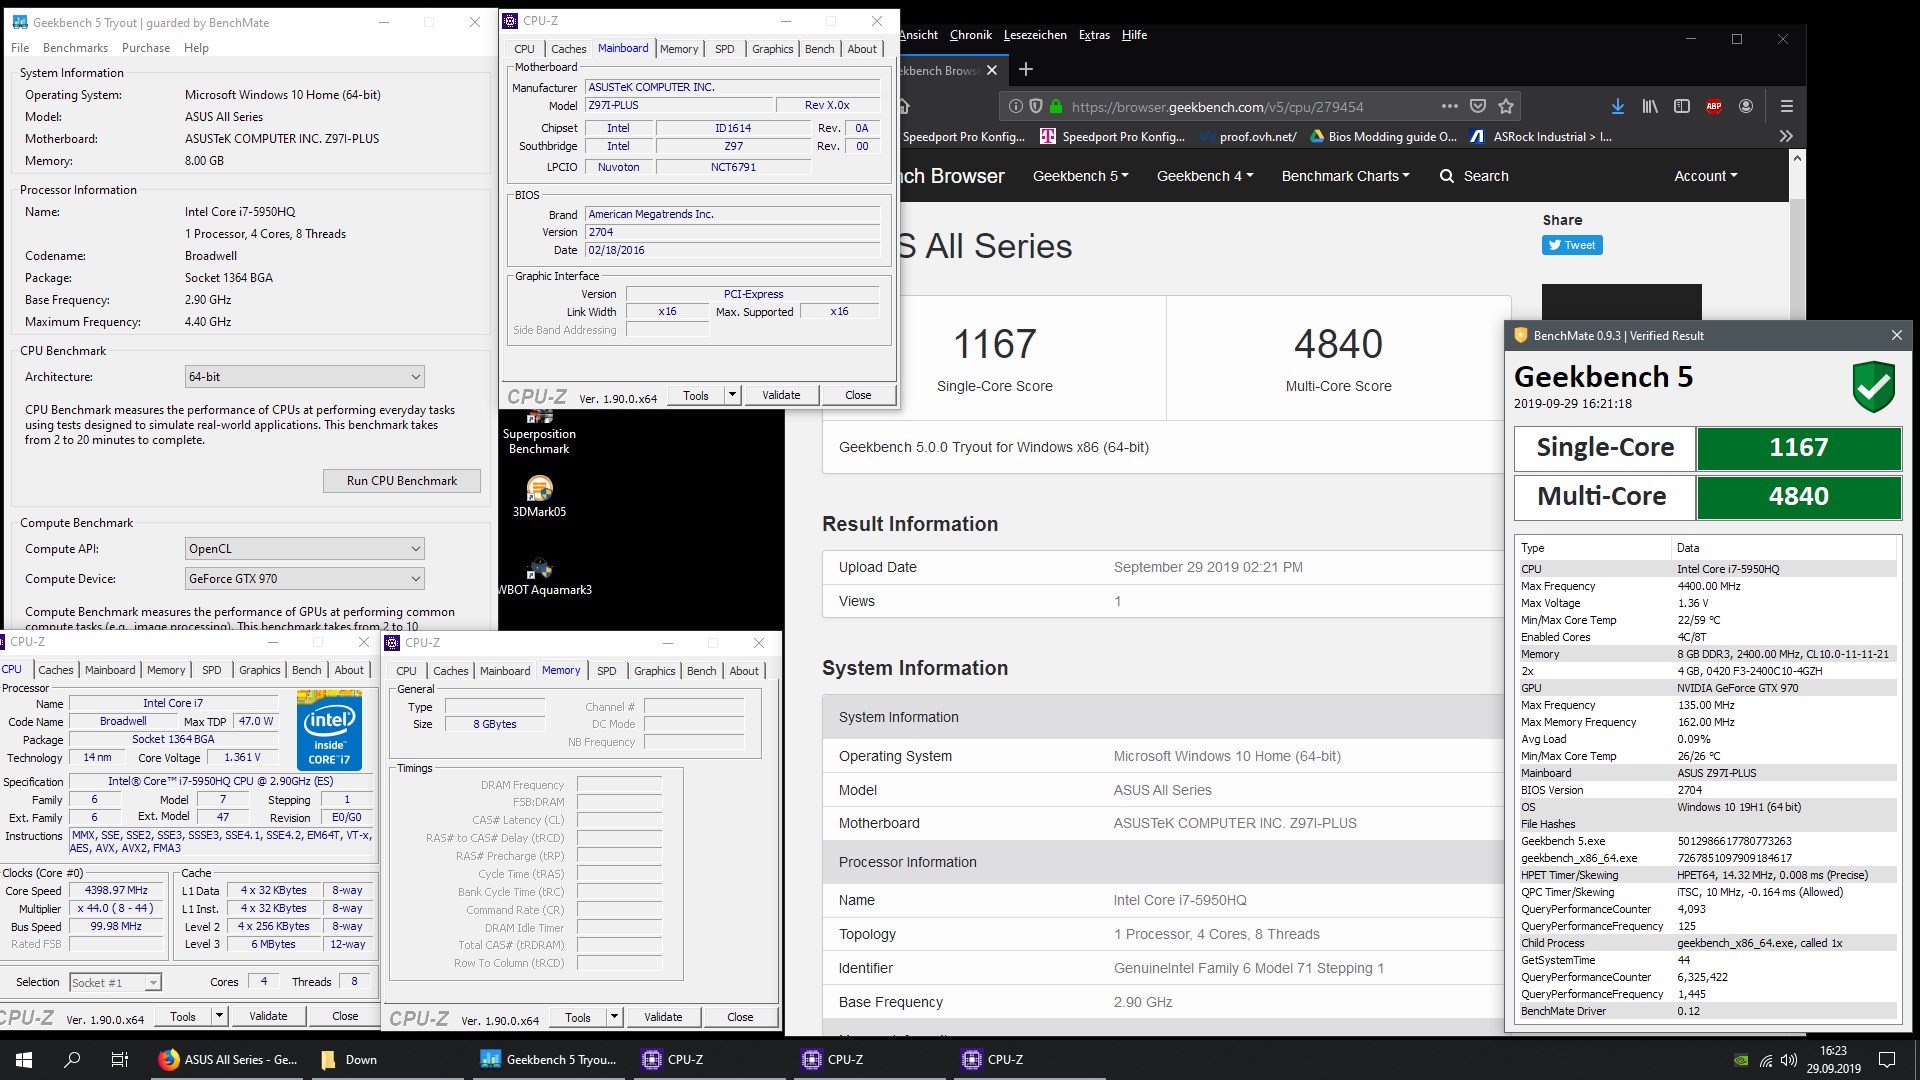Screen dimensions: 1920x1080
Task: Open proof.ovh.net bookmark
Action: [x=1247, y=137]
